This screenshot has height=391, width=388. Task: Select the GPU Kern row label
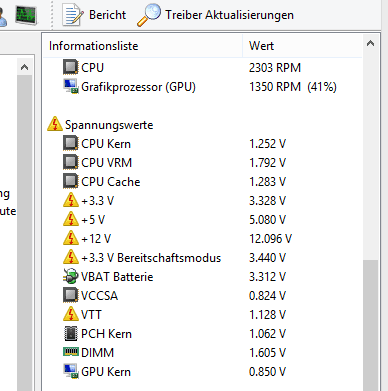(x=106, y=372)
